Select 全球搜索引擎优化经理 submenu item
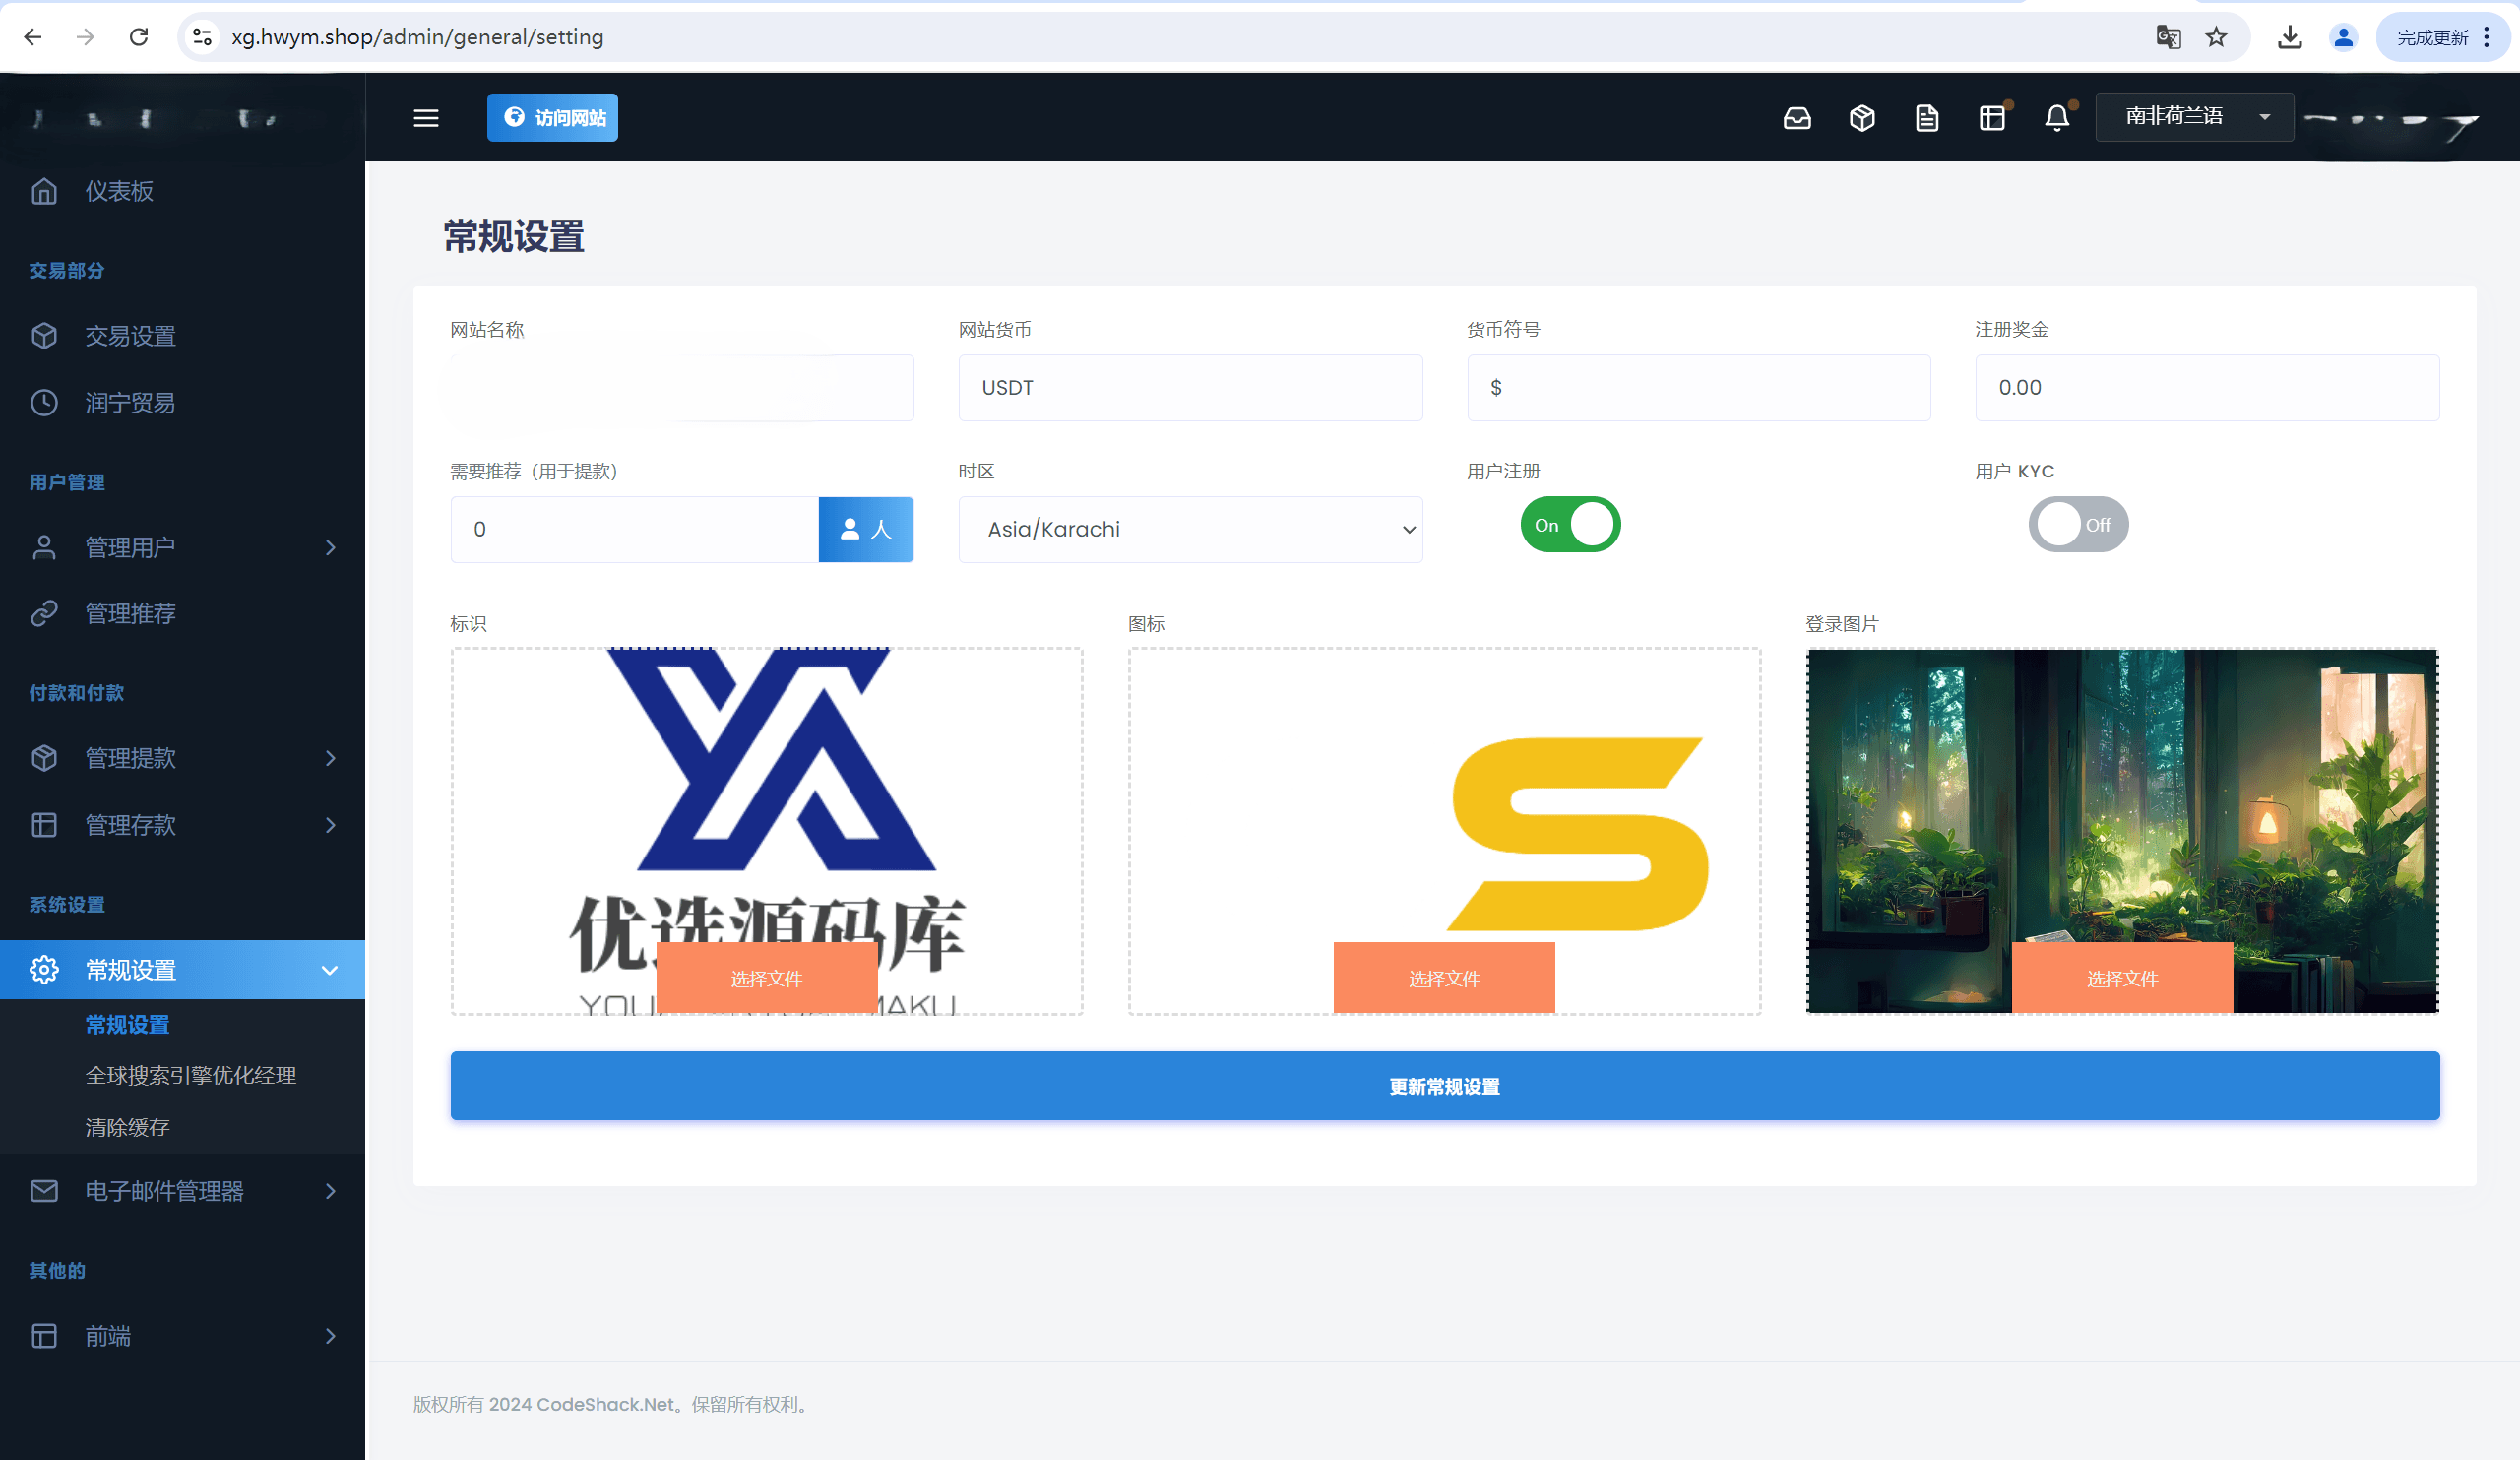The image size is (2520, 1460). point(190,1075)
